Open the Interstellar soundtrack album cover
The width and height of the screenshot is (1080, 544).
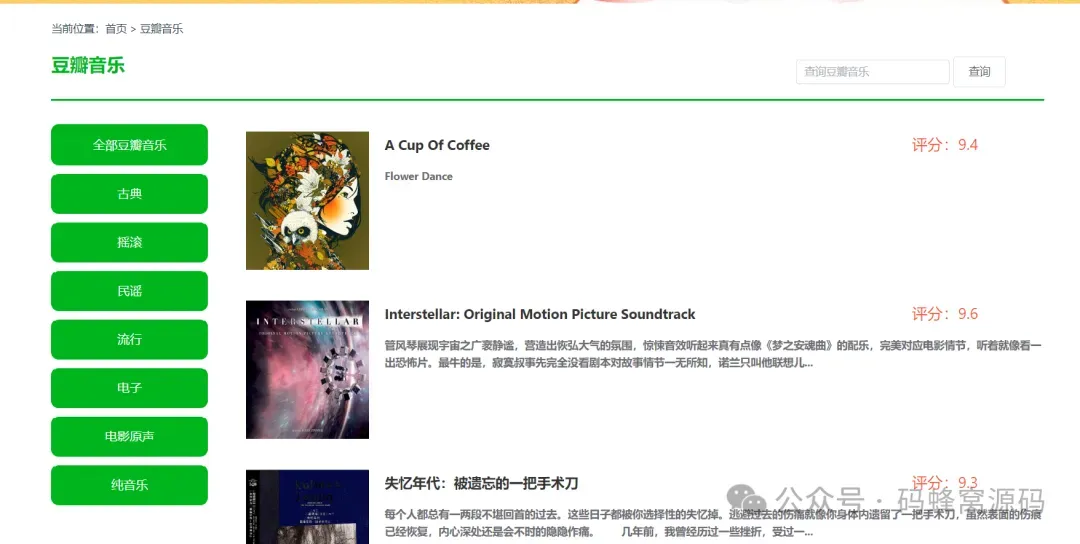click(307, 370)
